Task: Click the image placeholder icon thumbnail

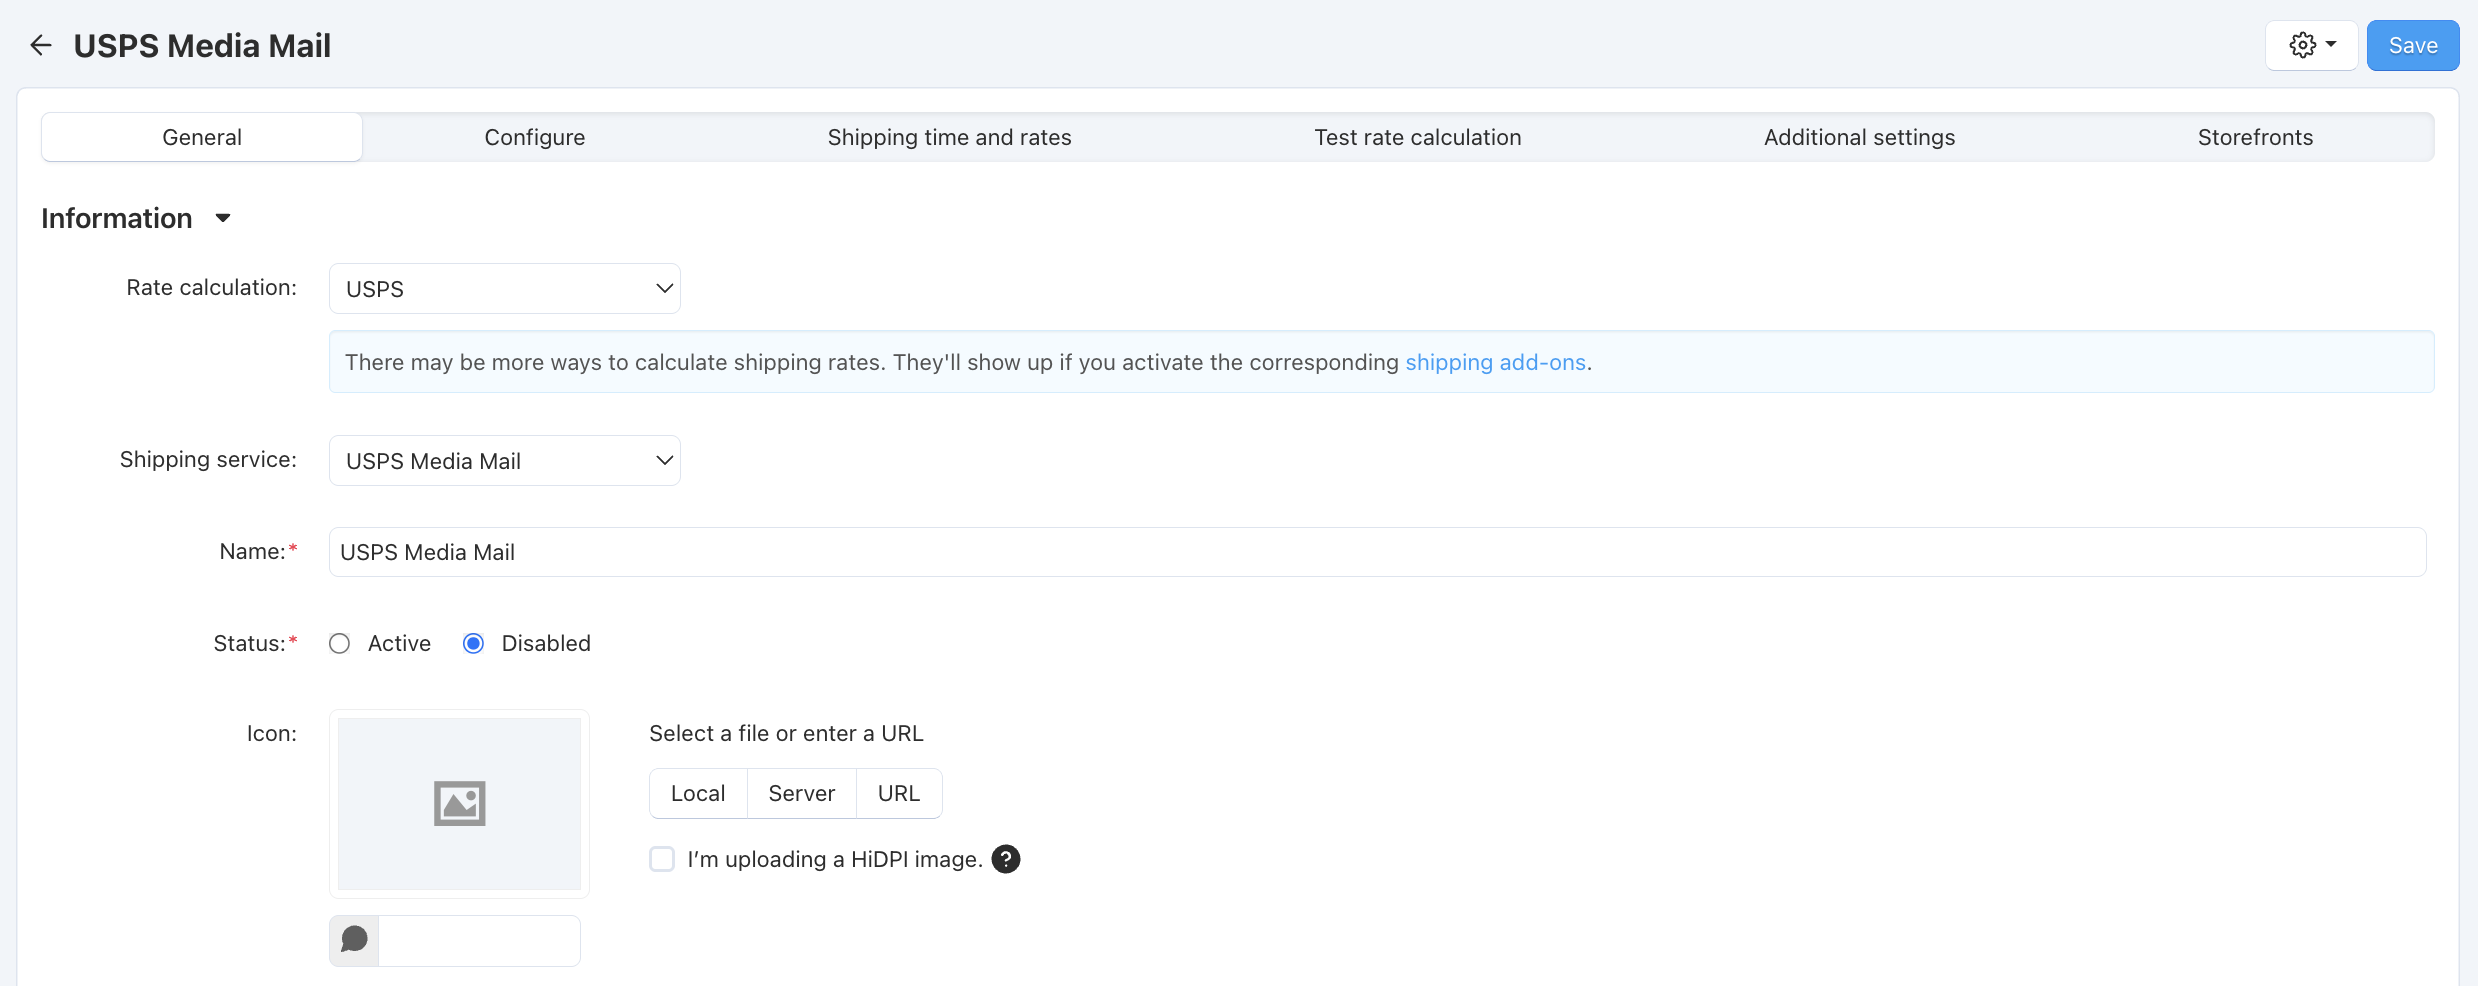Action: point(459,803)
